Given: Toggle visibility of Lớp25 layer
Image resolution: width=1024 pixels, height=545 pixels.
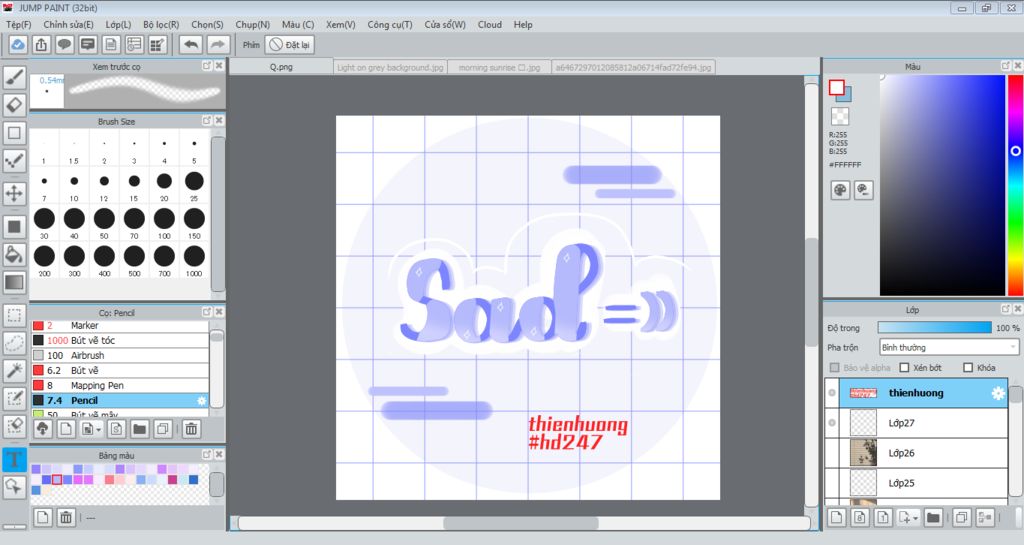Looking at the screenshot, I should coord(832,483).
